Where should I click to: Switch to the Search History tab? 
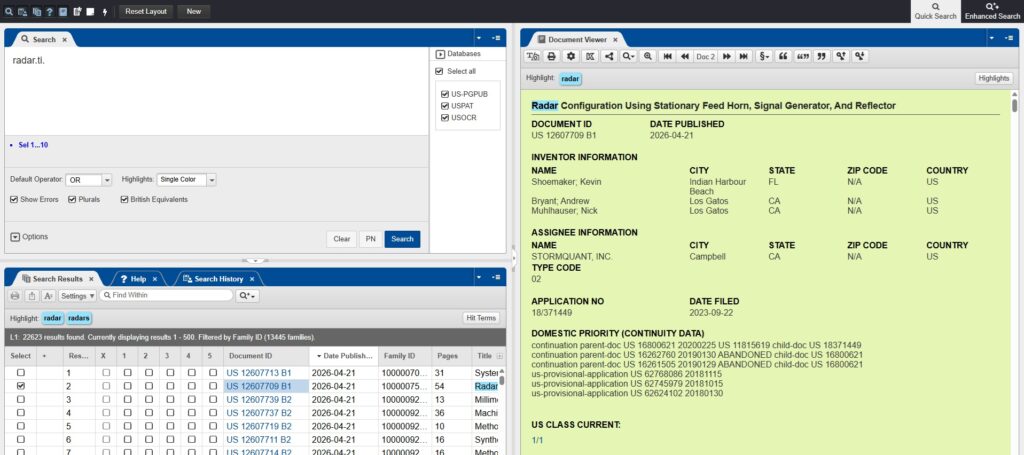(217, 278)
